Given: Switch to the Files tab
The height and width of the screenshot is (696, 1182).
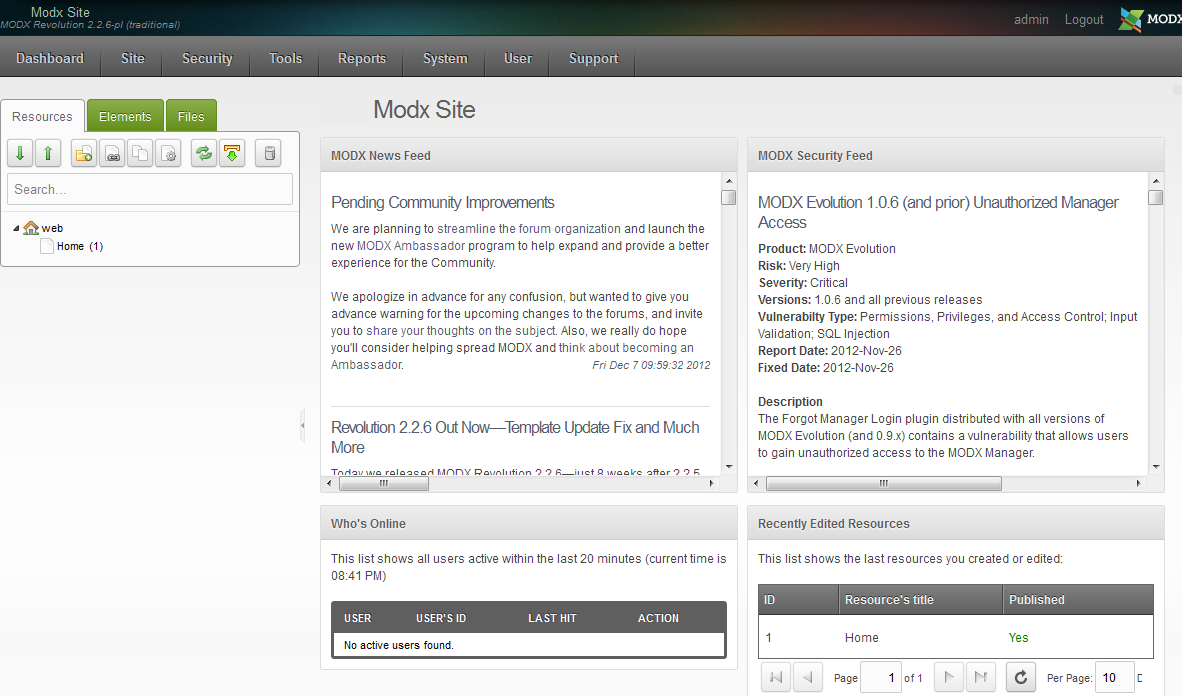Looking at the screenshot, I should click(191, 116).
